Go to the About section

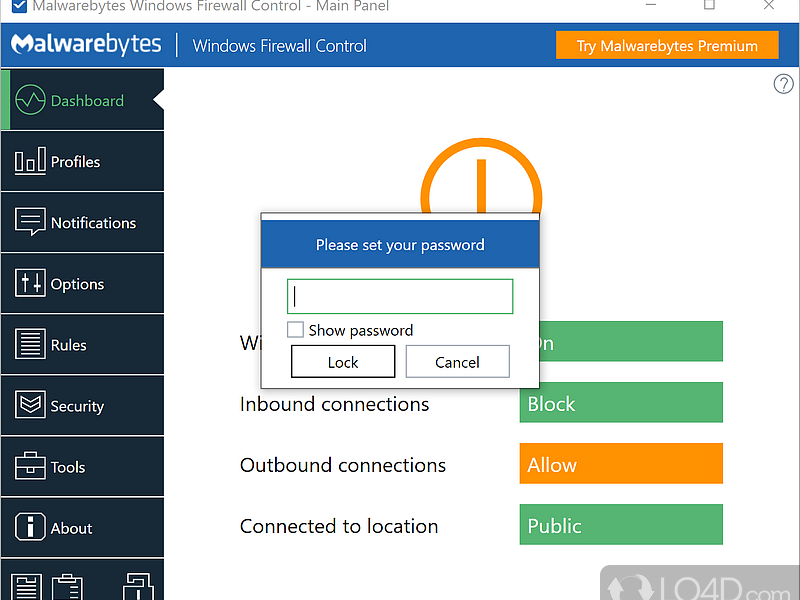click(82, 528)
